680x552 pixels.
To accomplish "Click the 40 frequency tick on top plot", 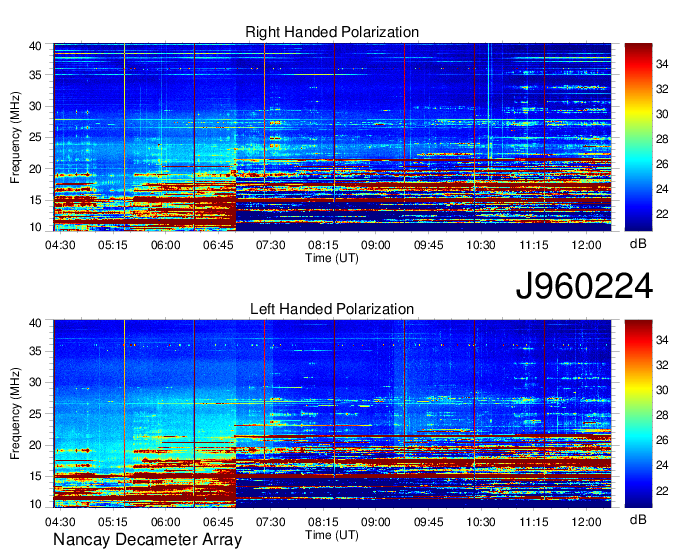I will point(35,46).
